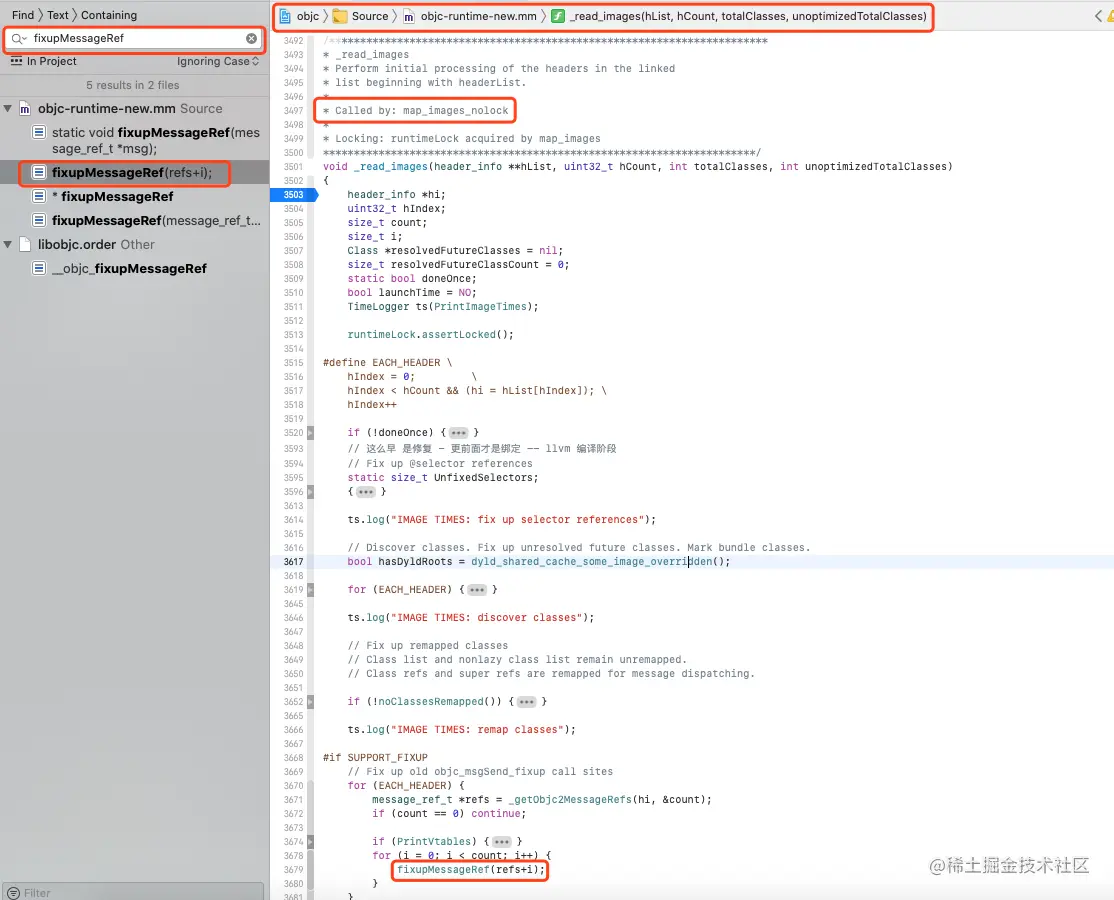This screenshot has height=900, width=1114.
Task: Clear the fixupMessageRef search text
Action: point(252,38)
